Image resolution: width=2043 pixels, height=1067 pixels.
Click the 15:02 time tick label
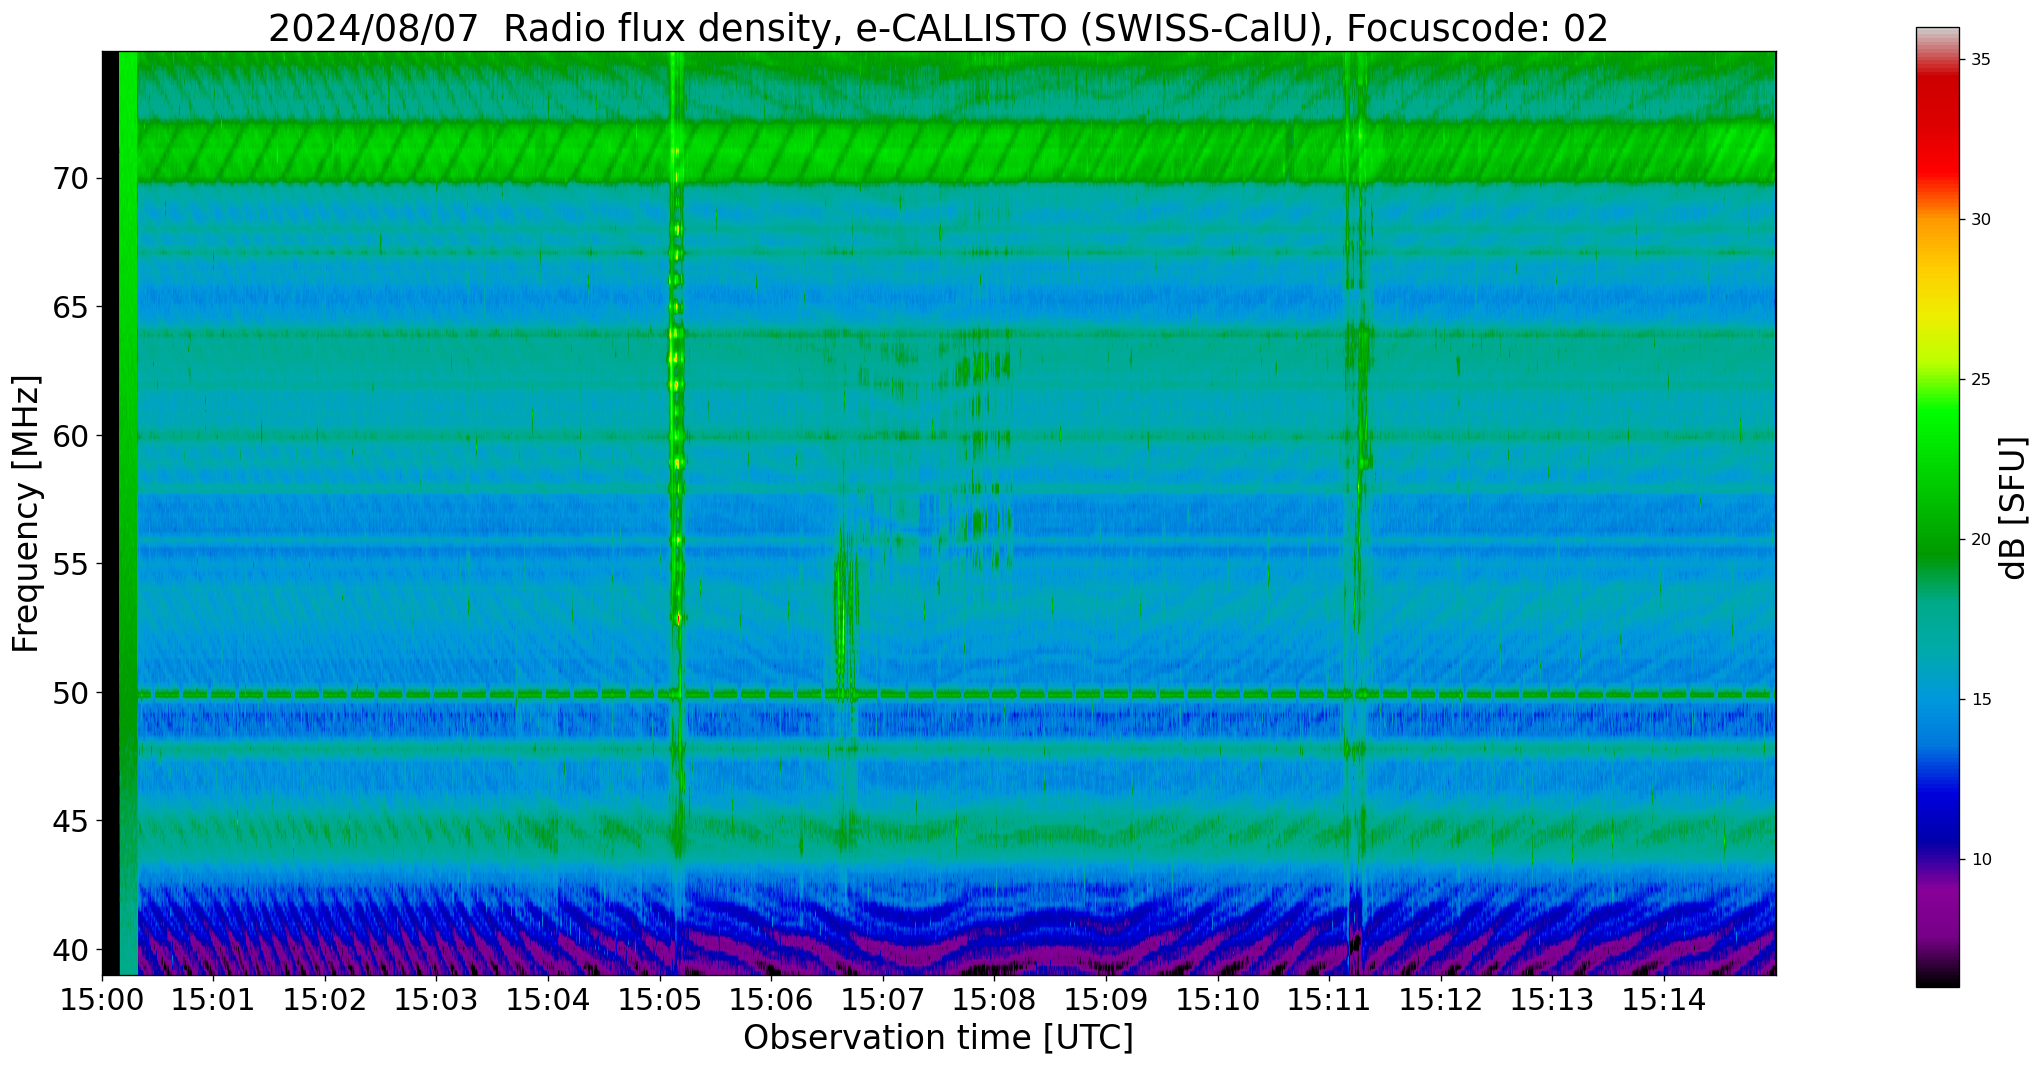click(326, 1000)
